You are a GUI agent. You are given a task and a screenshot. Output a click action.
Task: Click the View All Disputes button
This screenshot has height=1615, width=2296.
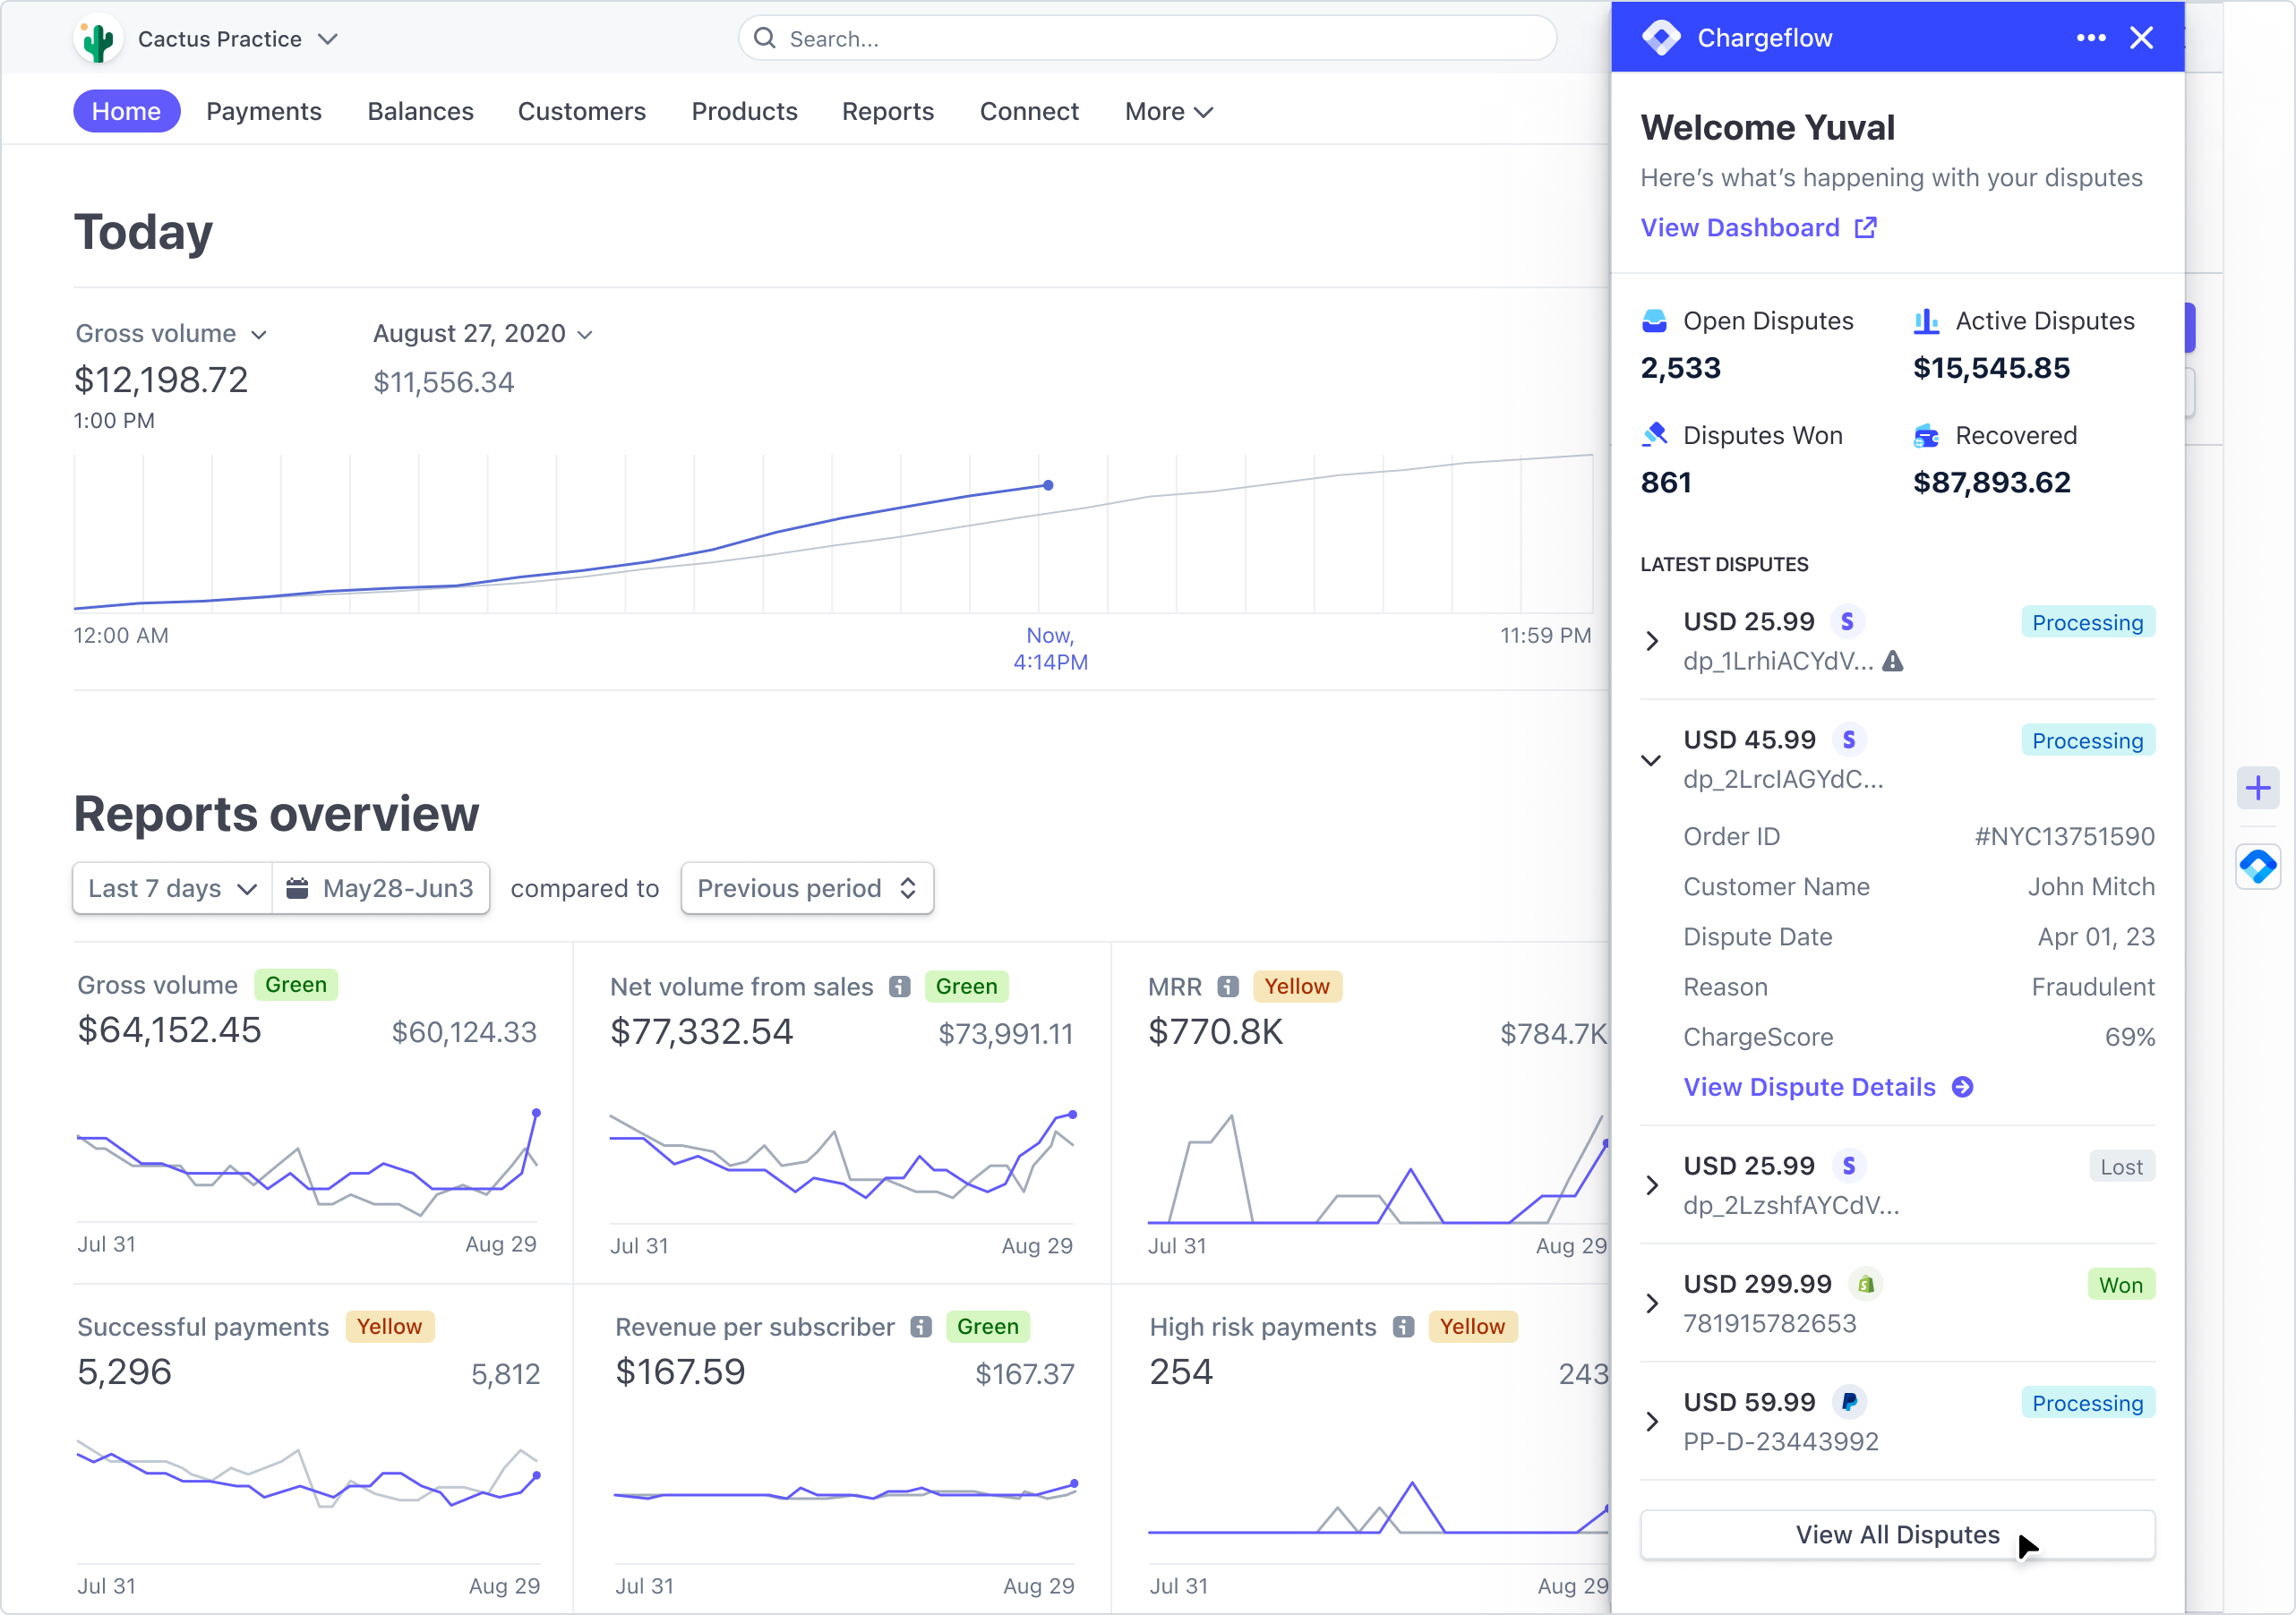(1897, 1535)
